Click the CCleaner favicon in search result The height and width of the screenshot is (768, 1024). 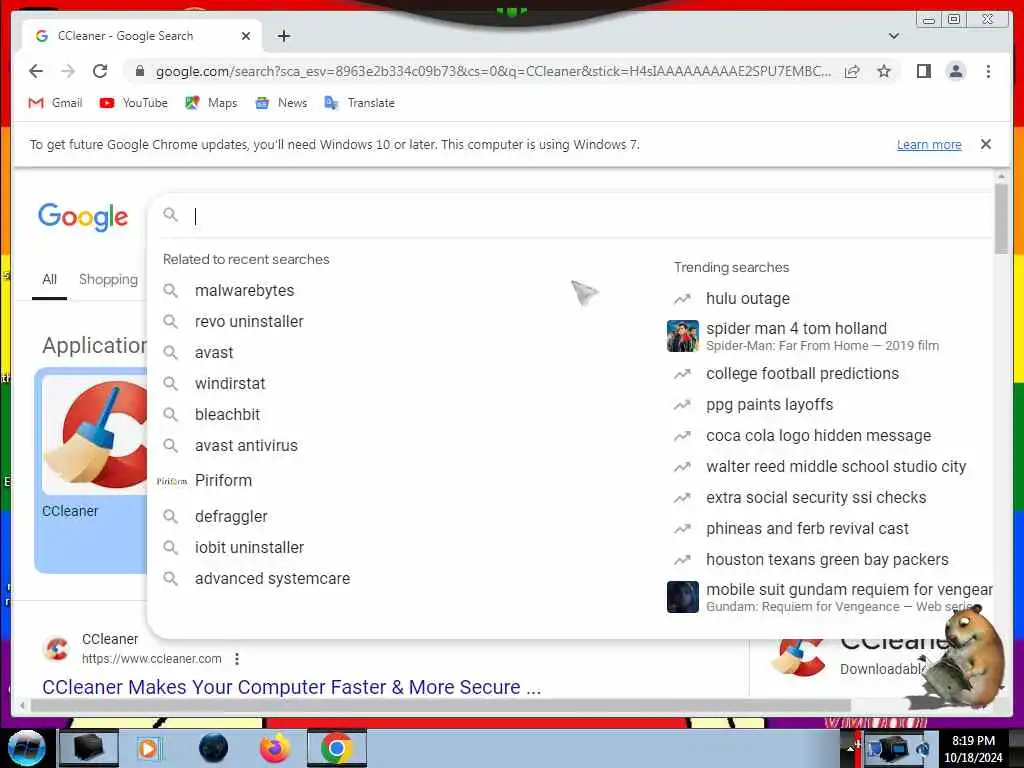(x=56, y=648)
